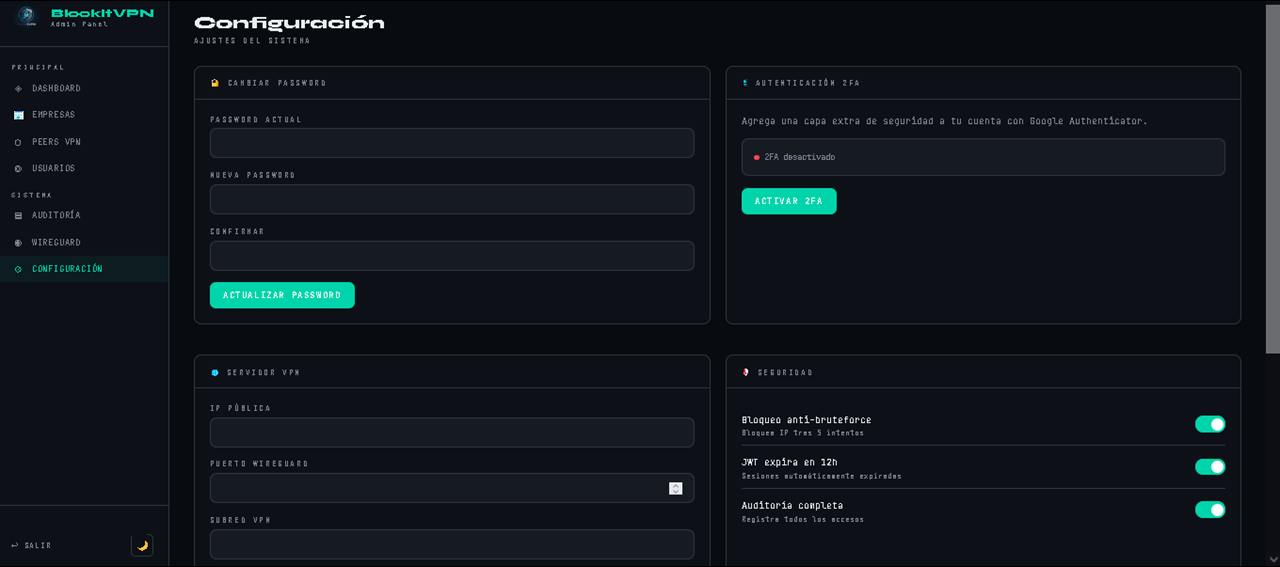The image size is (1280, 567).
Task: Click the Dashboard sidebar icon
Action: tap(18, 89)
